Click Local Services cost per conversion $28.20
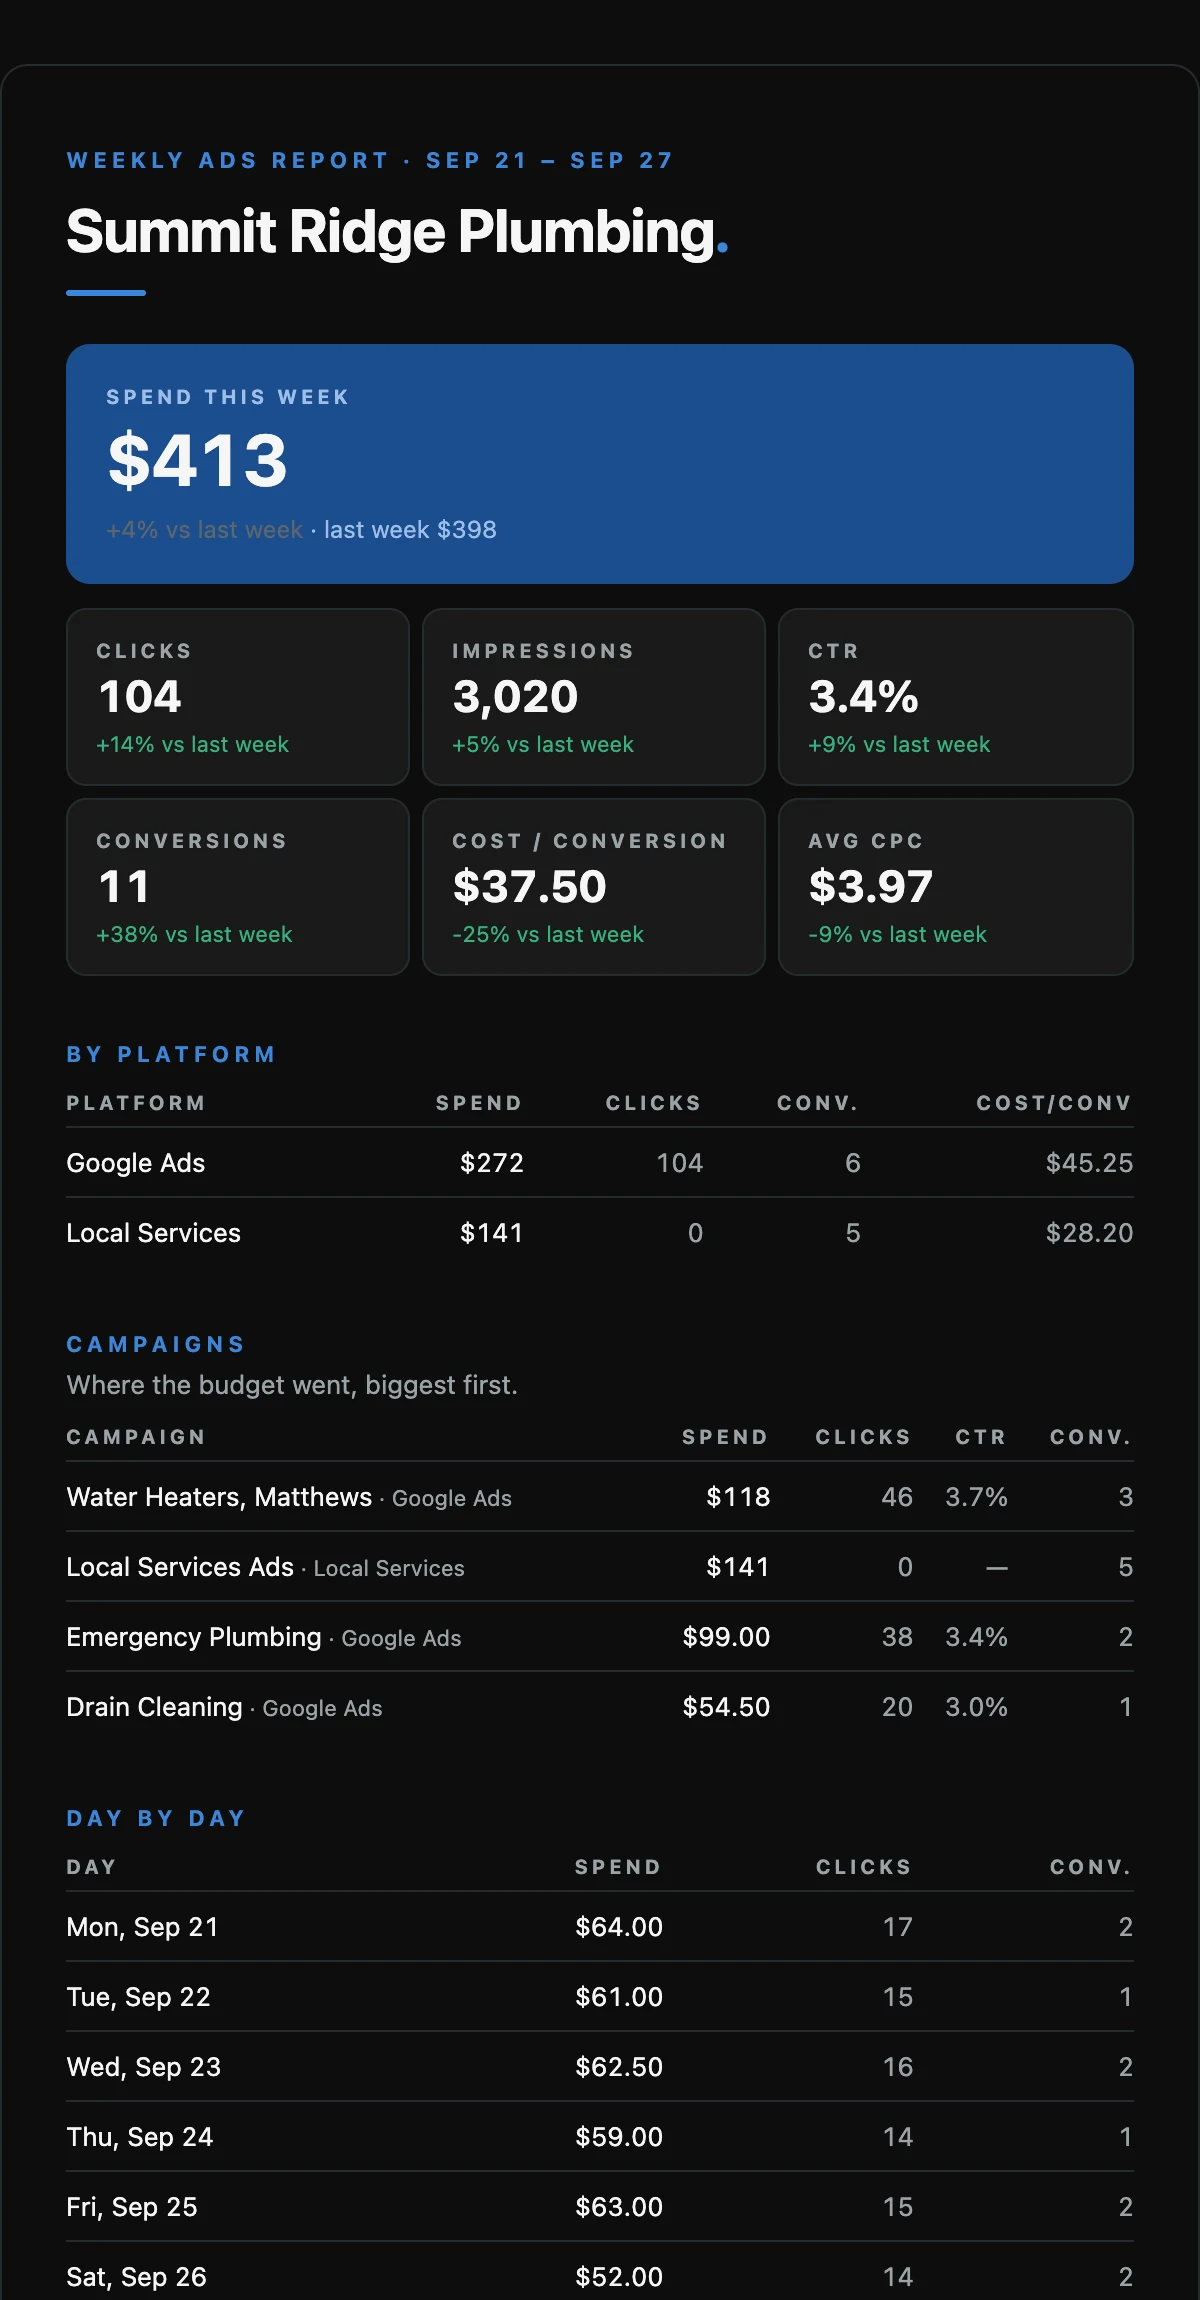 (1089, 1233)
